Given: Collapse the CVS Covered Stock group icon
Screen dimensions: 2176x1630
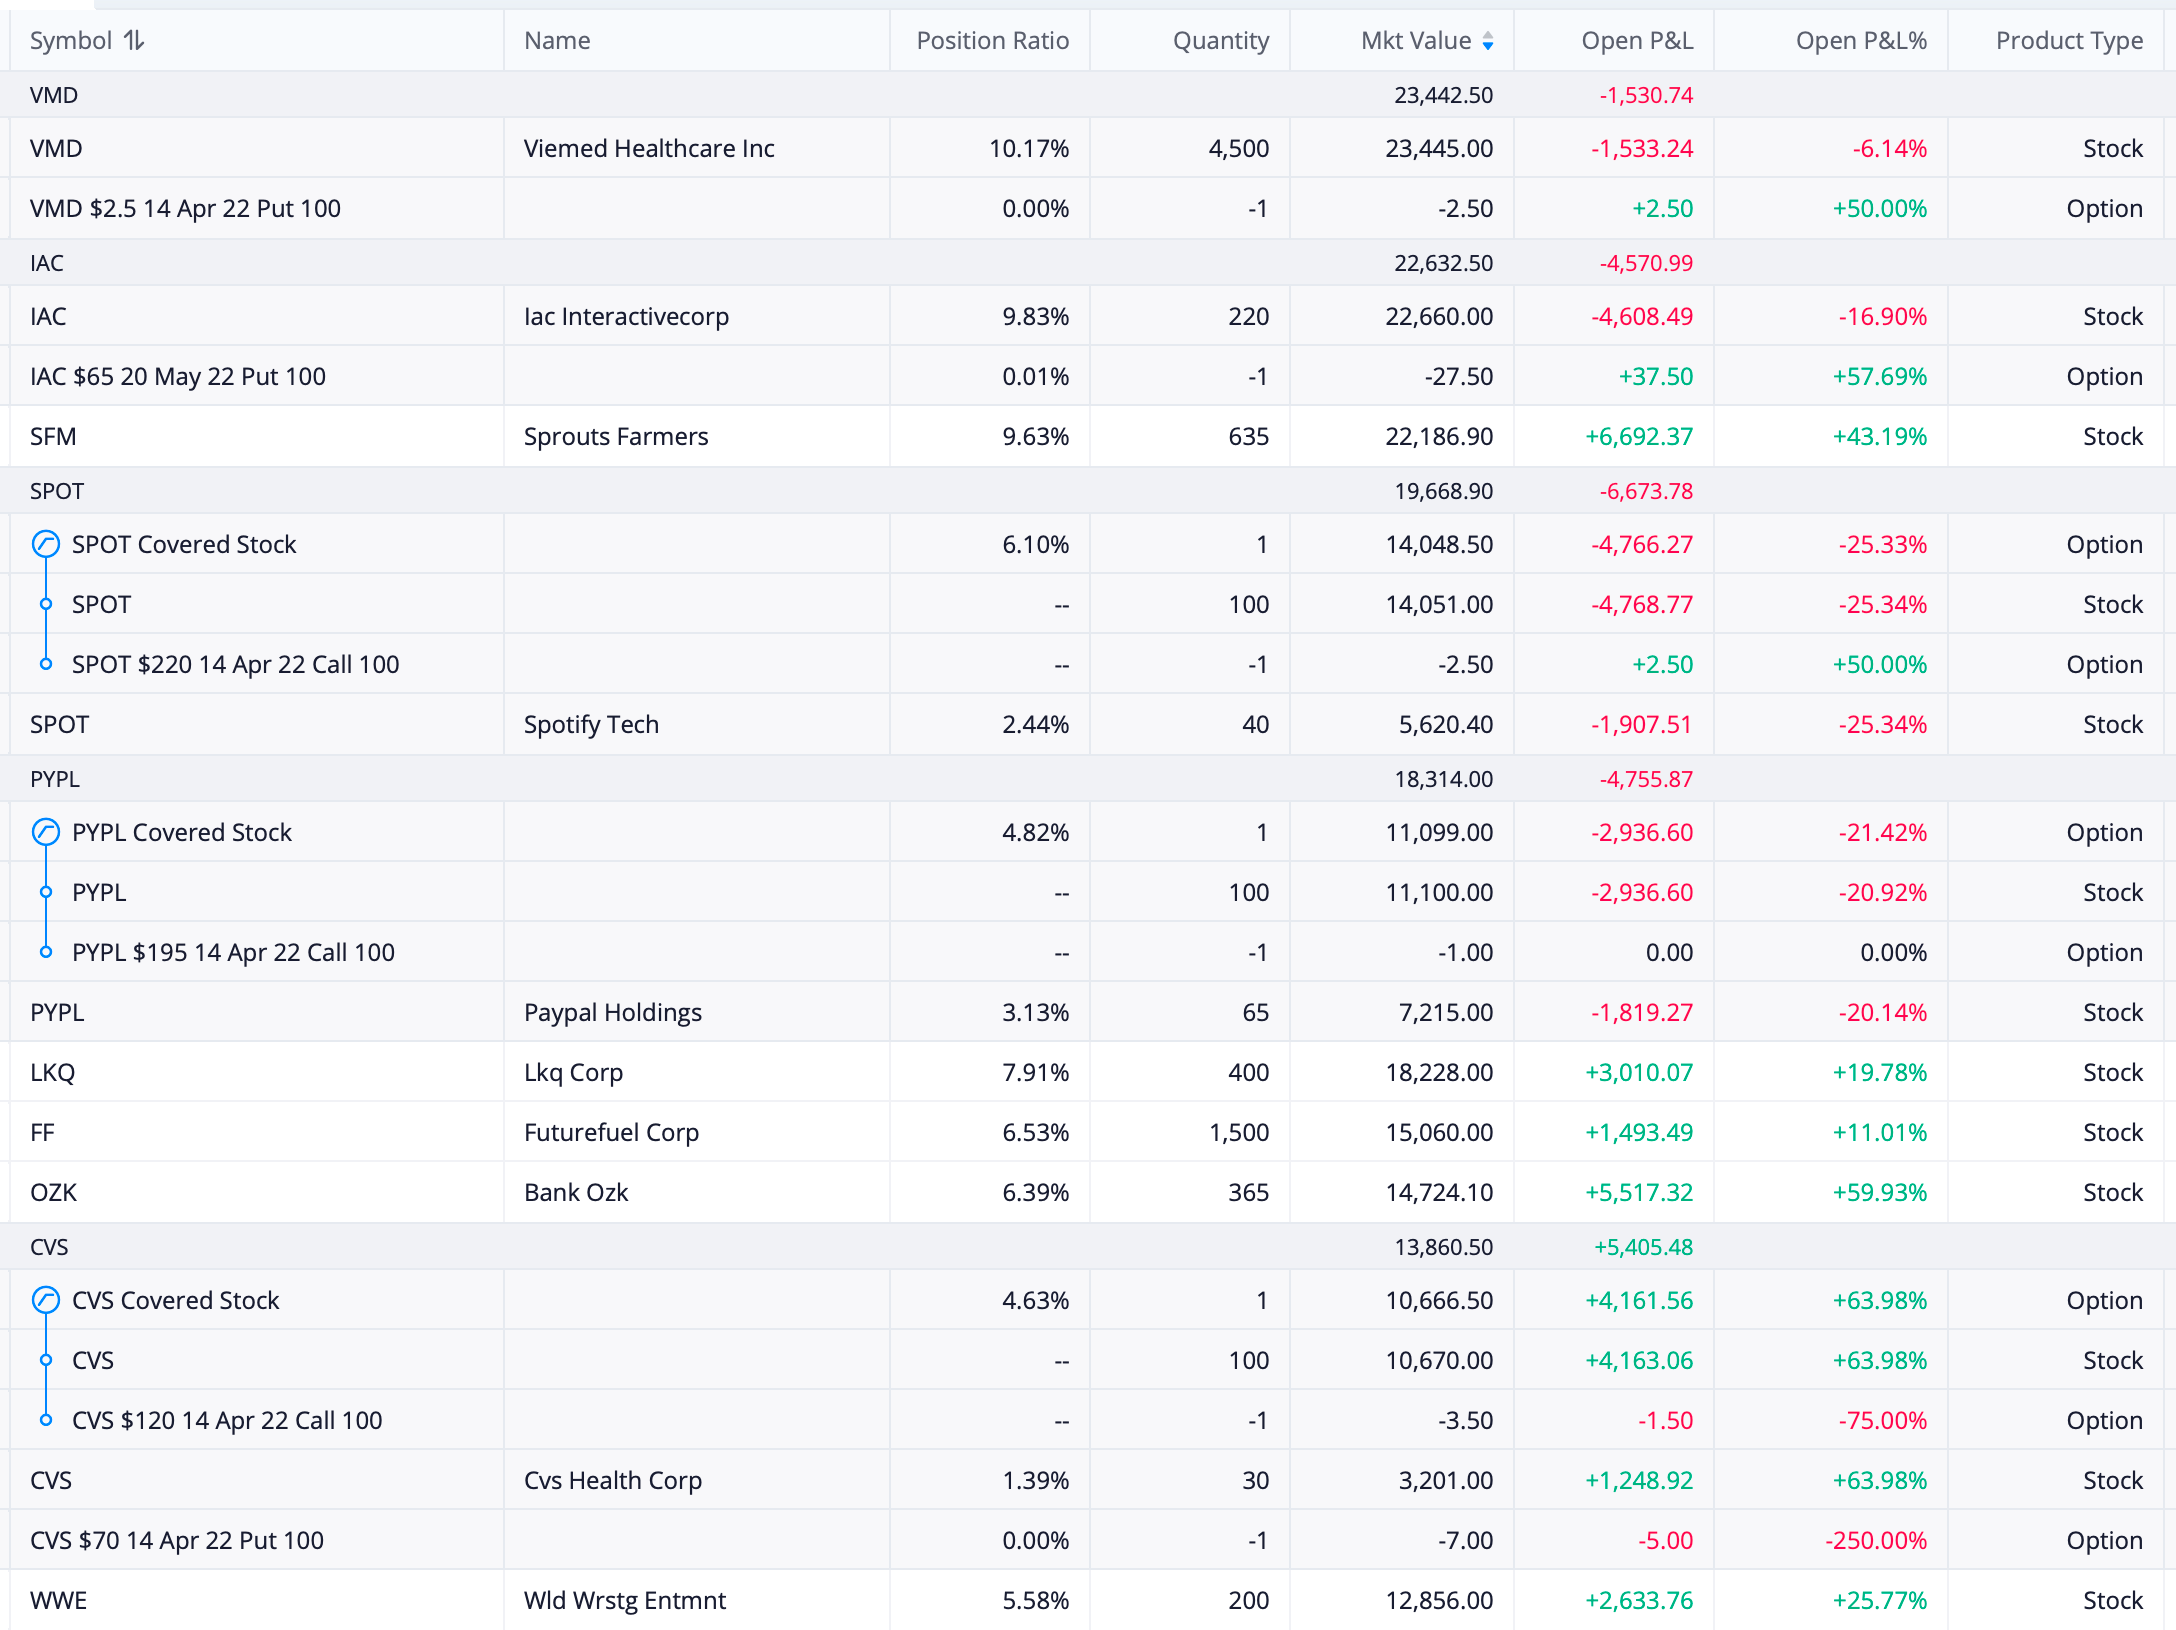Looking at the screenshot, I should click(46, 1300).
